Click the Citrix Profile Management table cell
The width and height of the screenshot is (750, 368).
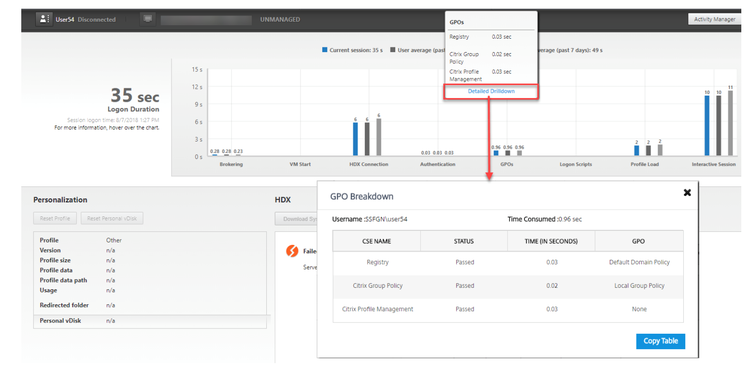click(377, 309)
